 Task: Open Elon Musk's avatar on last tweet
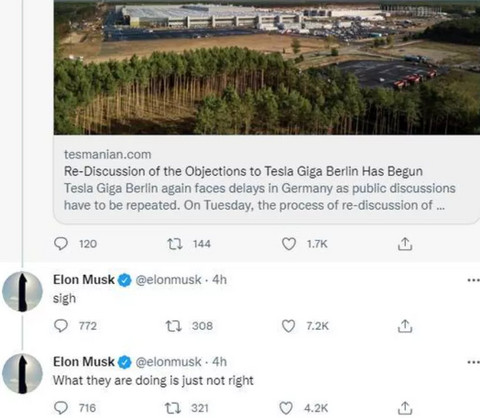tap(22, 374)
